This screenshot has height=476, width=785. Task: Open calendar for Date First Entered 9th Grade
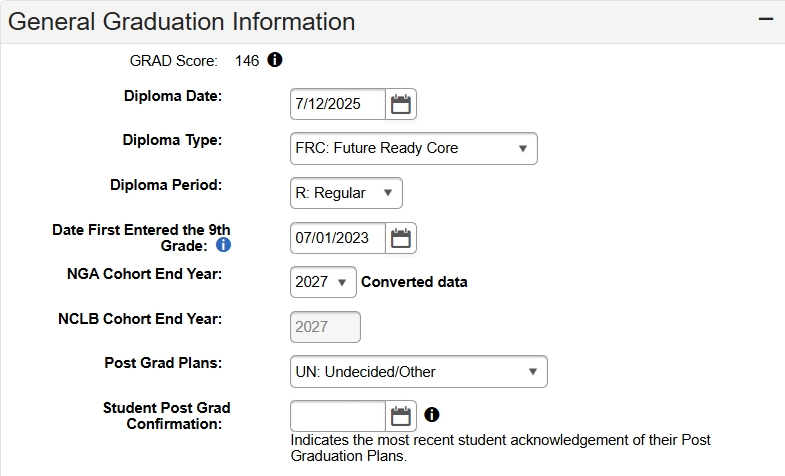point(401,238)
